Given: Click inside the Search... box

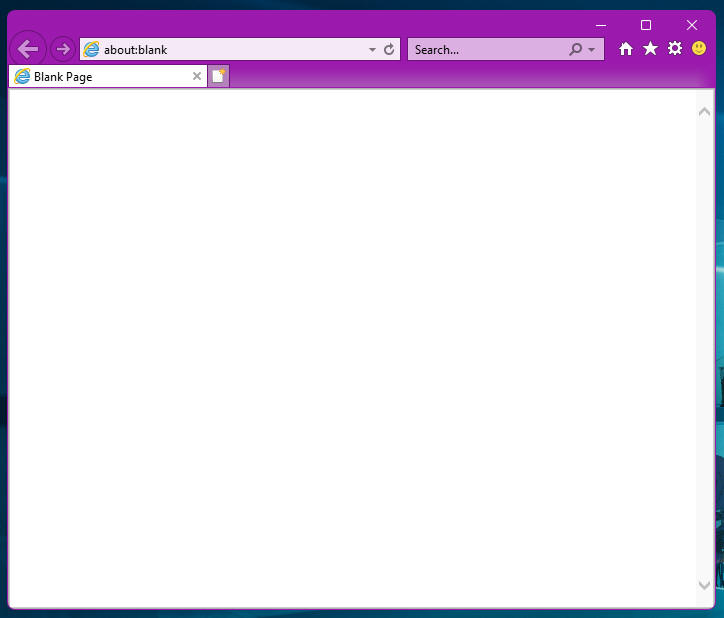Looking at the screenshot, I should (x=485, y=49).
